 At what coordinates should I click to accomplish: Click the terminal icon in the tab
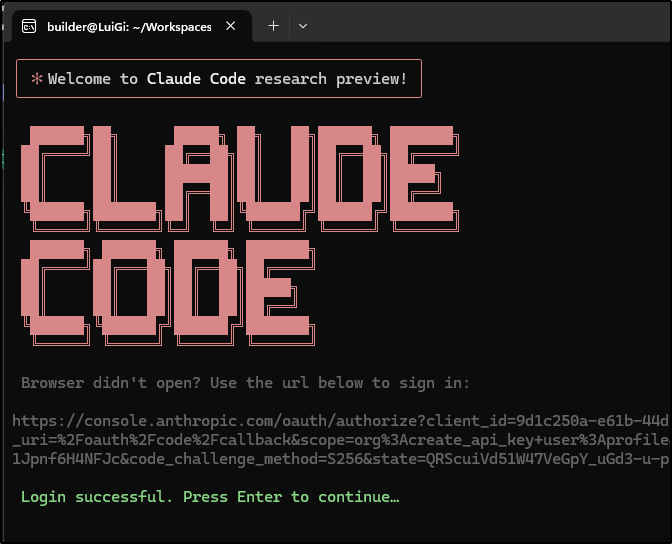click(x=29, y=27)
